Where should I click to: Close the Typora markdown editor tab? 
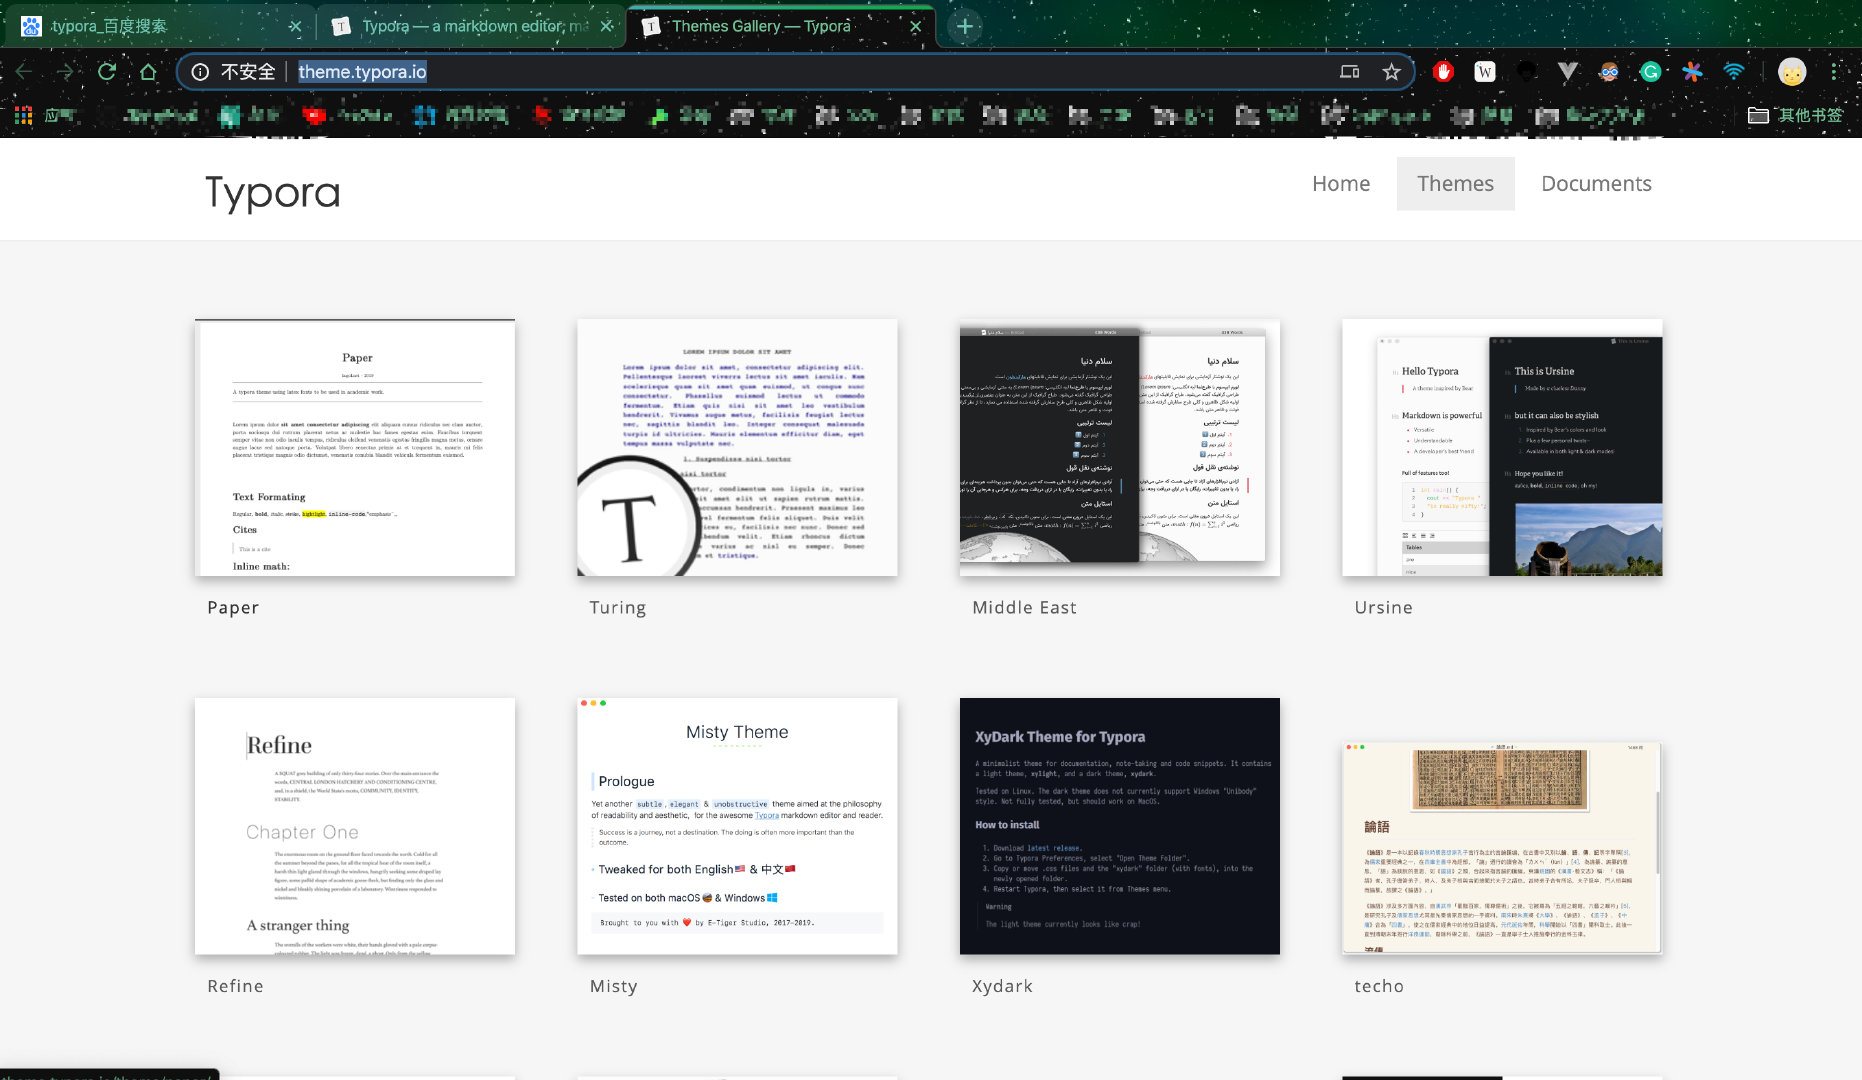[606, 27]
